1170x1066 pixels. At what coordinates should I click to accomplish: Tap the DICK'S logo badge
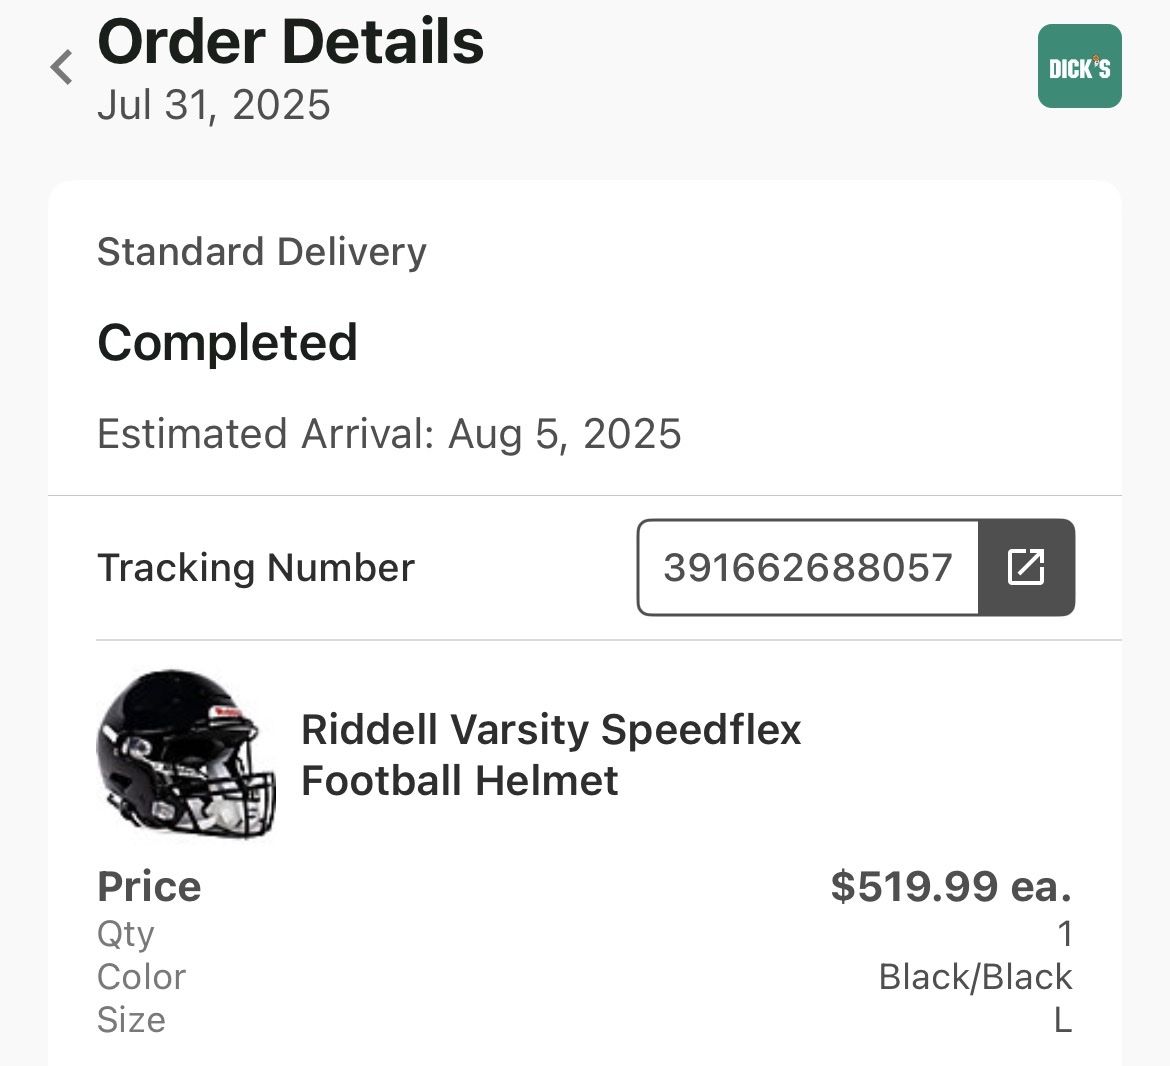coord(1079,66)
